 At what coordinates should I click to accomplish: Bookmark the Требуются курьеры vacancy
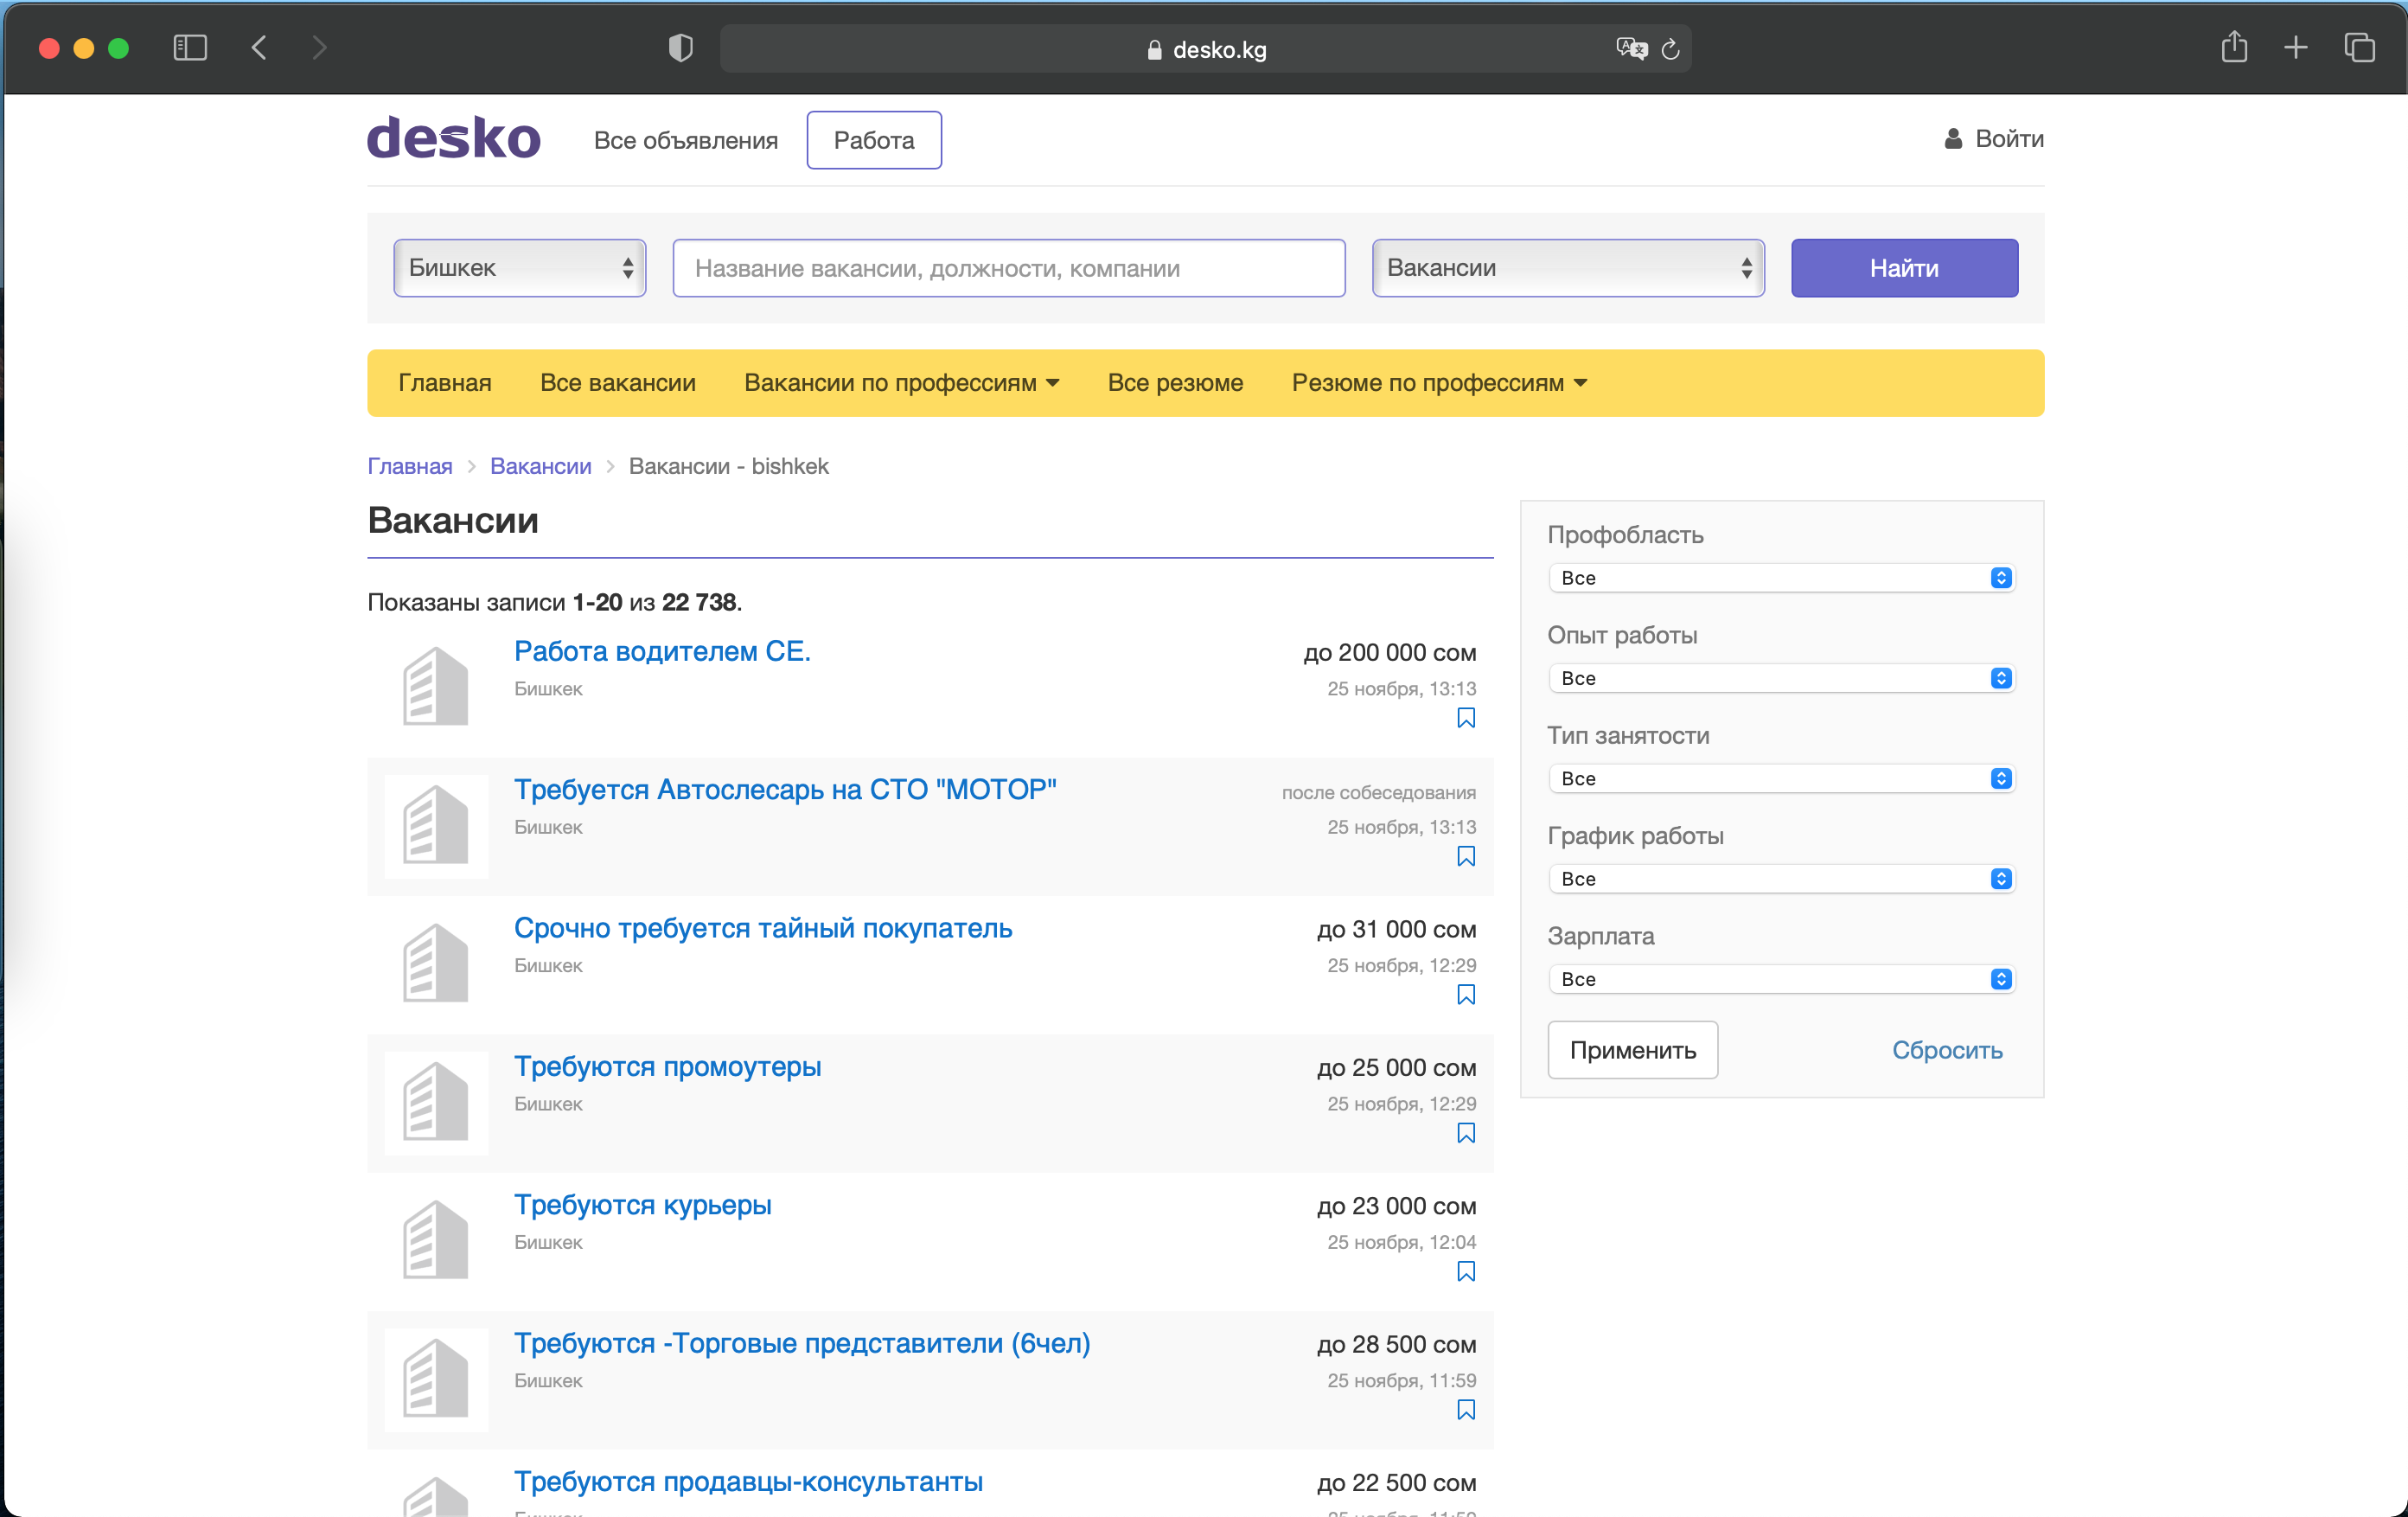[x=1466, y=1271]
